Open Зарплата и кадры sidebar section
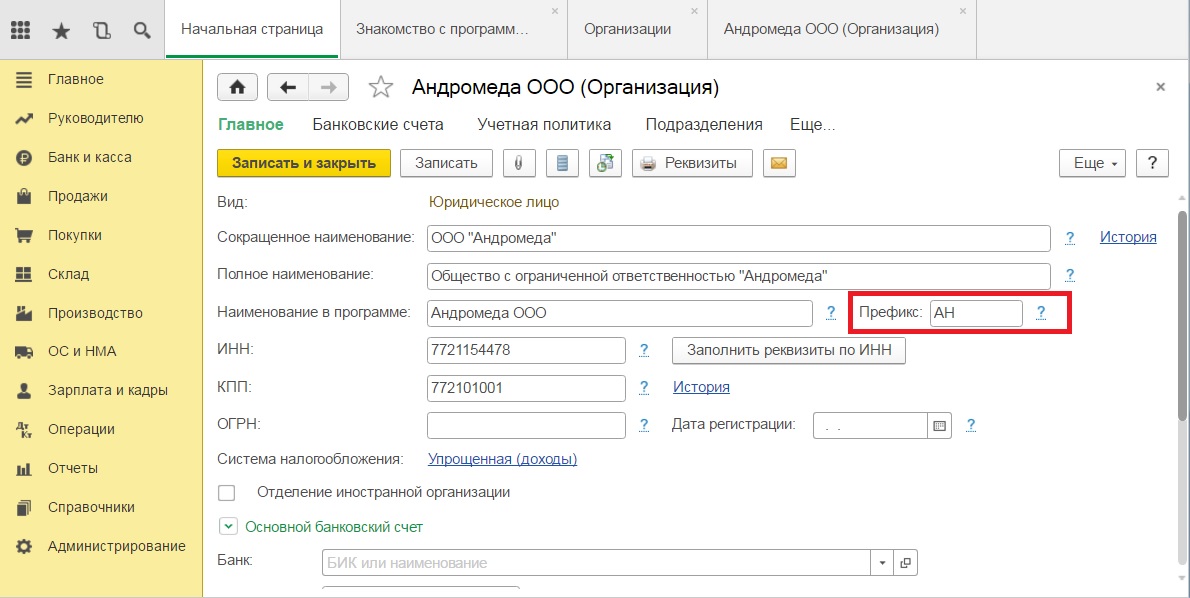 [108, 390]
